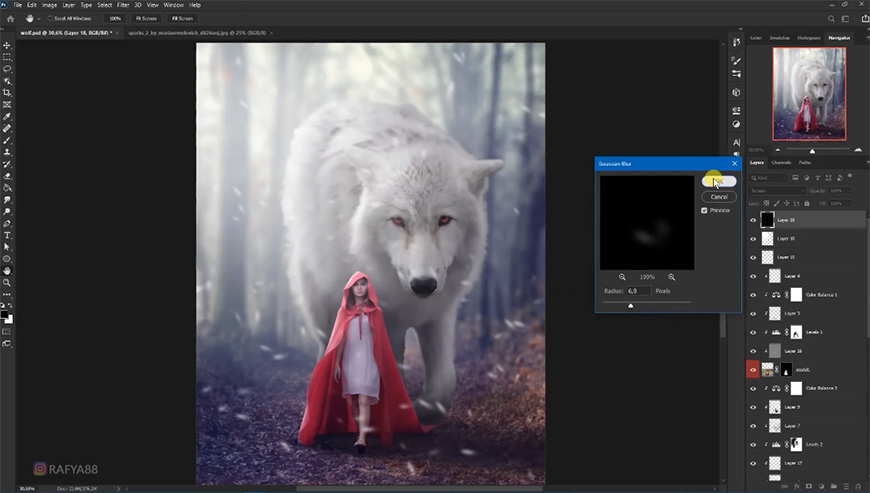Select the Zoom tool in toolbar

[x=7, y=283]
